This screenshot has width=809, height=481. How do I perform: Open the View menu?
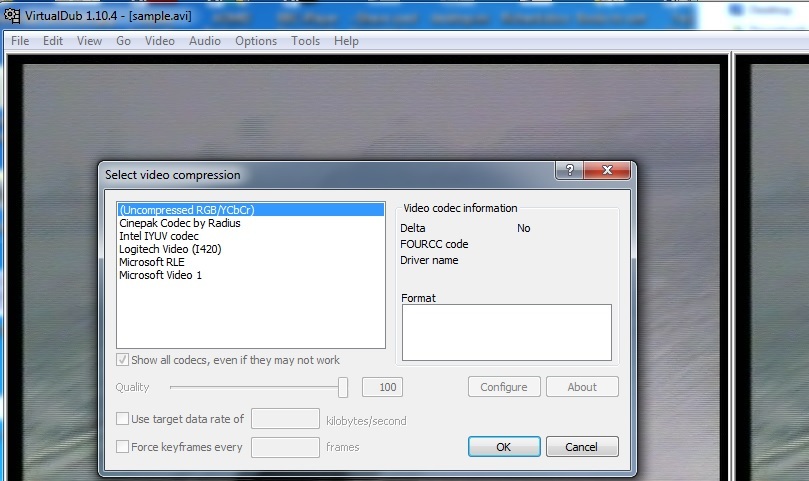click(89, 41)
